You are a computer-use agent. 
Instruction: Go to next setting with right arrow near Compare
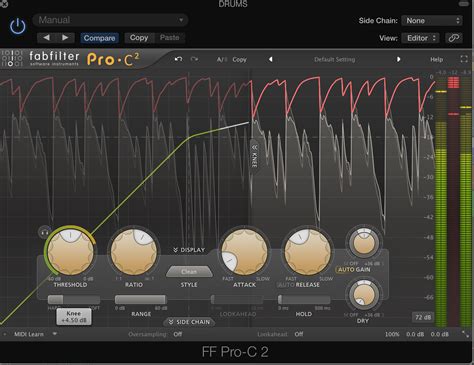tap(65, 38)
